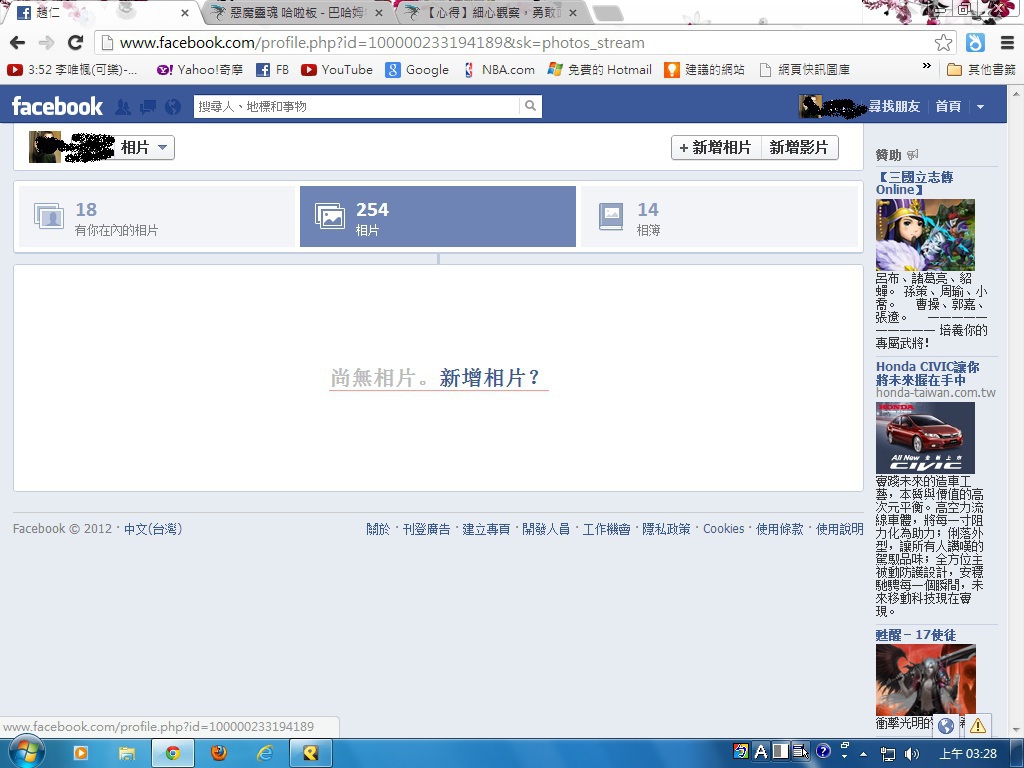Select the 14 相簿 tab
This screenshot has height=768, width=1024.
[x=719, y=217]
